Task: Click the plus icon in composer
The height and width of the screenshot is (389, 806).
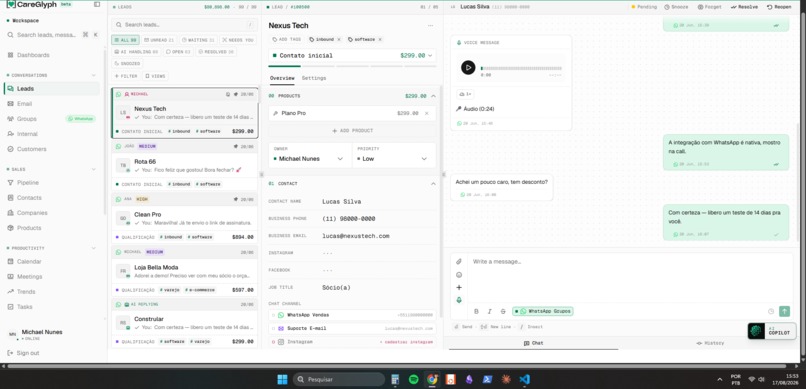Action: pyautogui.click(x=459, y=288)
